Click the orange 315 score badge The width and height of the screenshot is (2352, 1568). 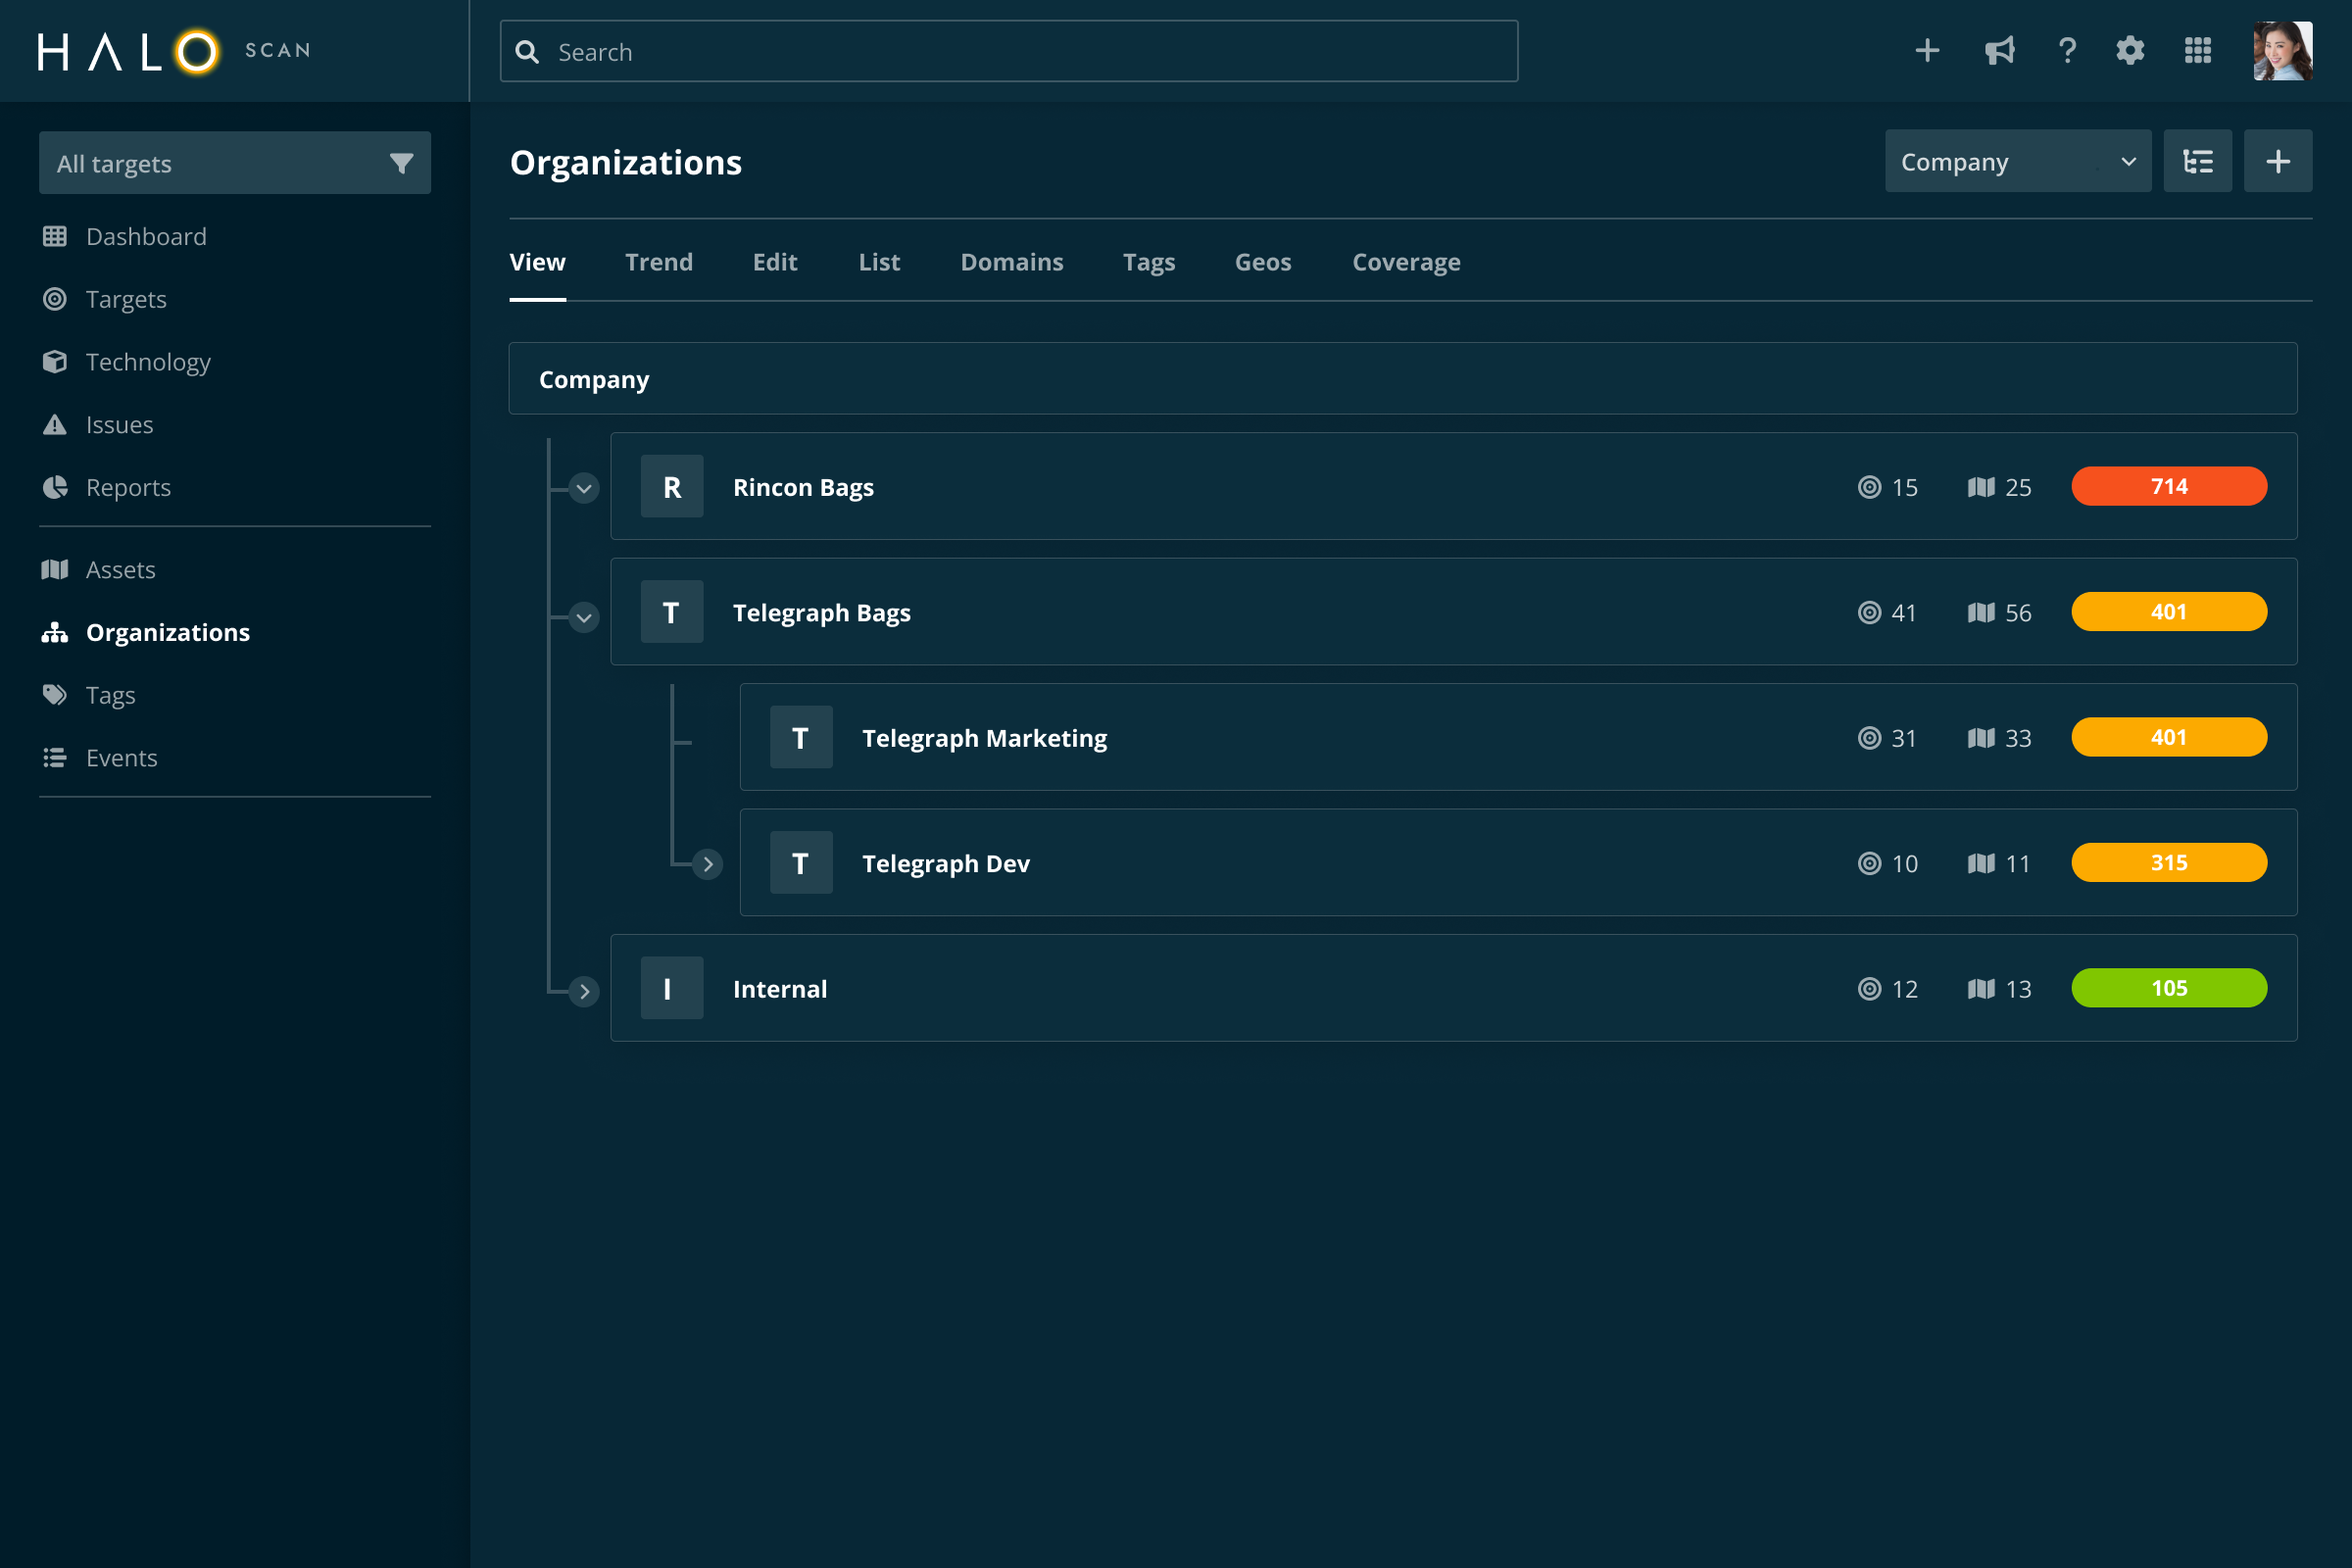click(2169, 863)
